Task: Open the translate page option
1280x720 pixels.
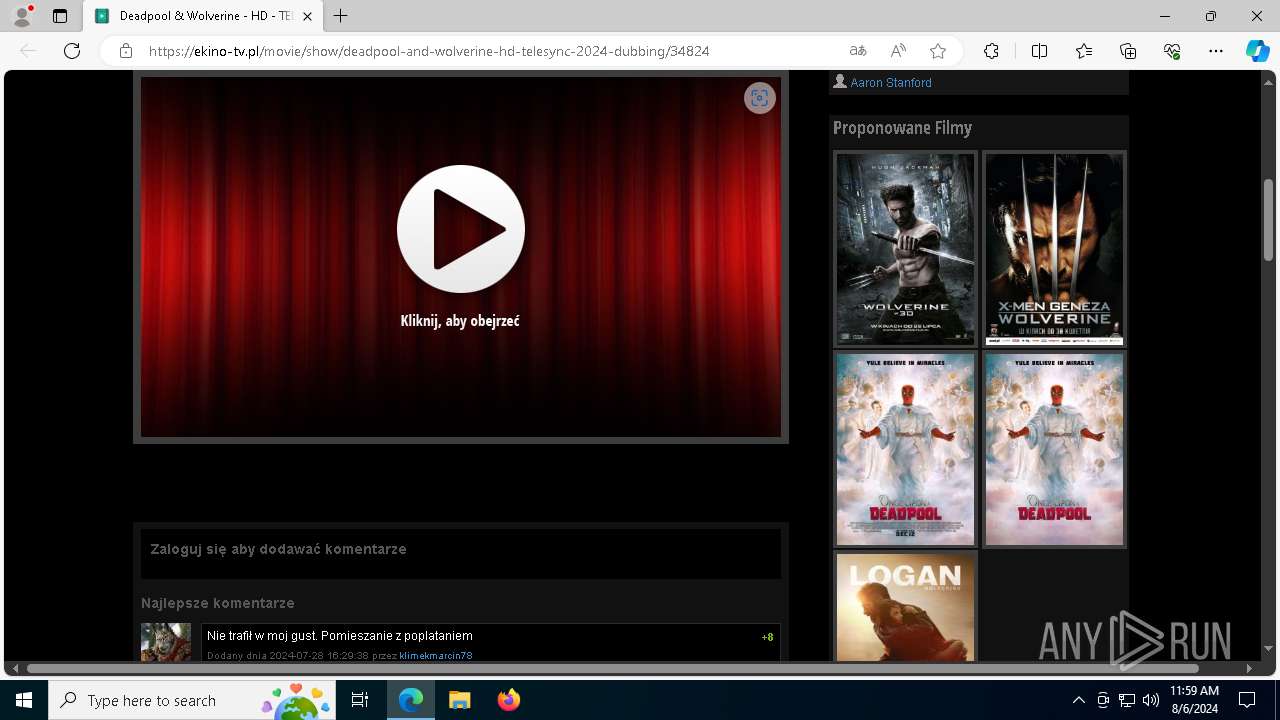Action: [858, 51]
